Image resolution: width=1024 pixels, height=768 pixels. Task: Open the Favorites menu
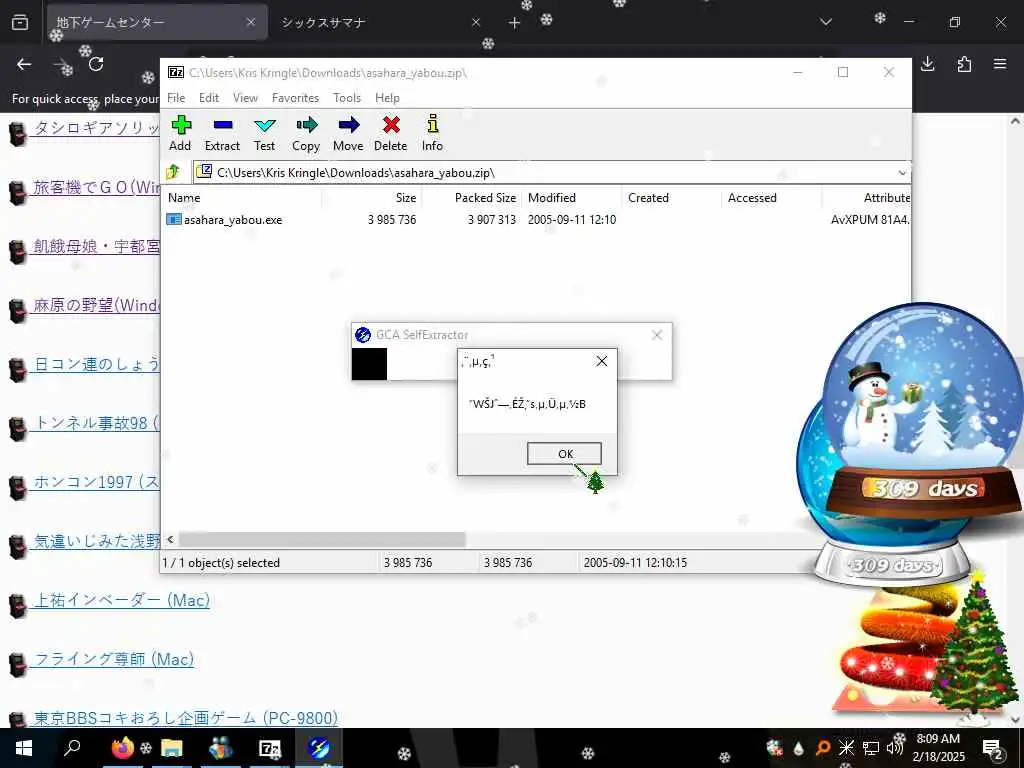coord(295,98)
